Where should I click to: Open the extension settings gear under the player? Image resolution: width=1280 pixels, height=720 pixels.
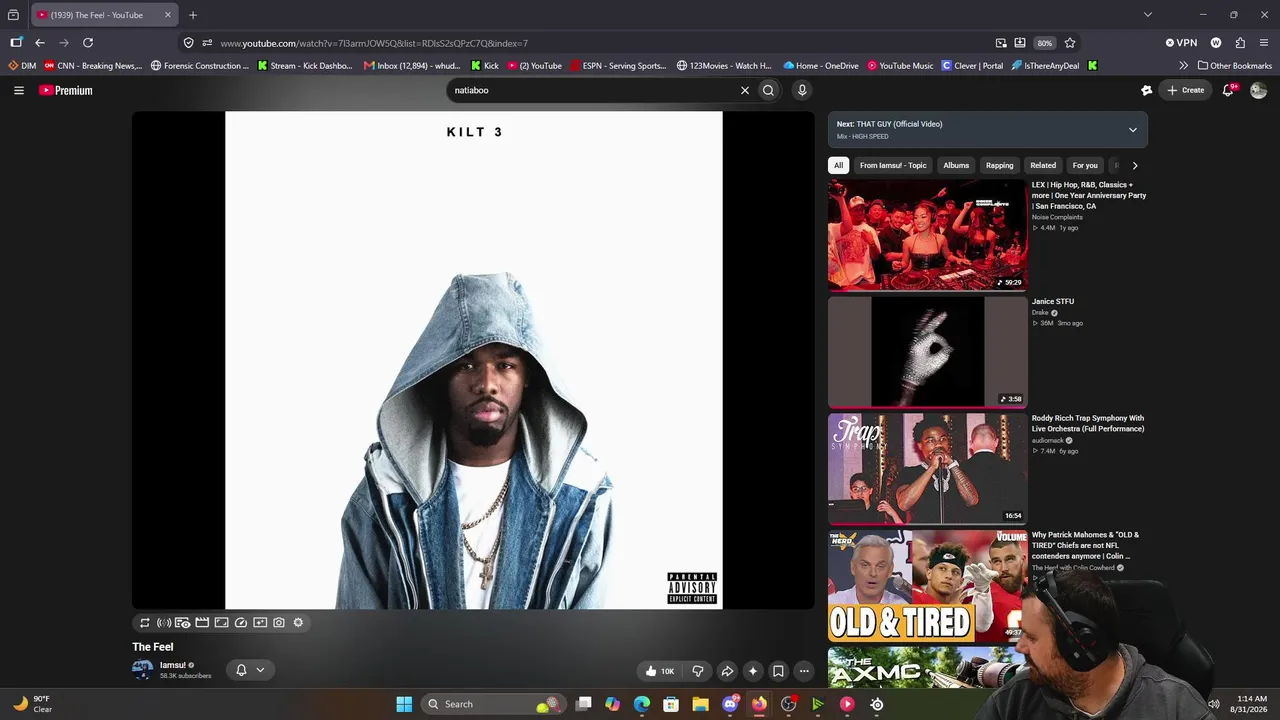click(298, 623)
